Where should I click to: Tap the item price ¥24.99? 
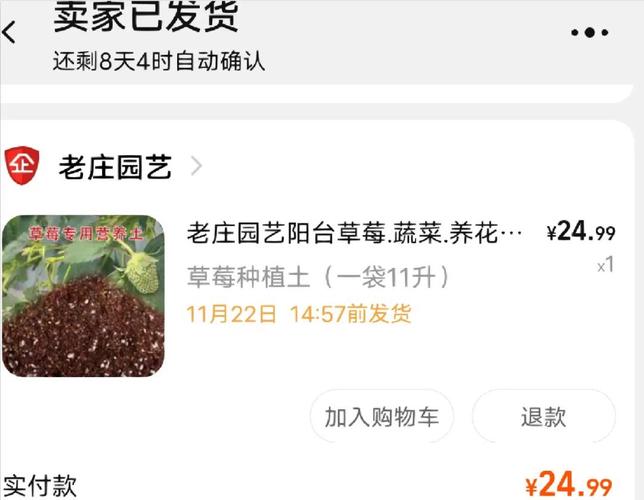[x=581, y=231]
